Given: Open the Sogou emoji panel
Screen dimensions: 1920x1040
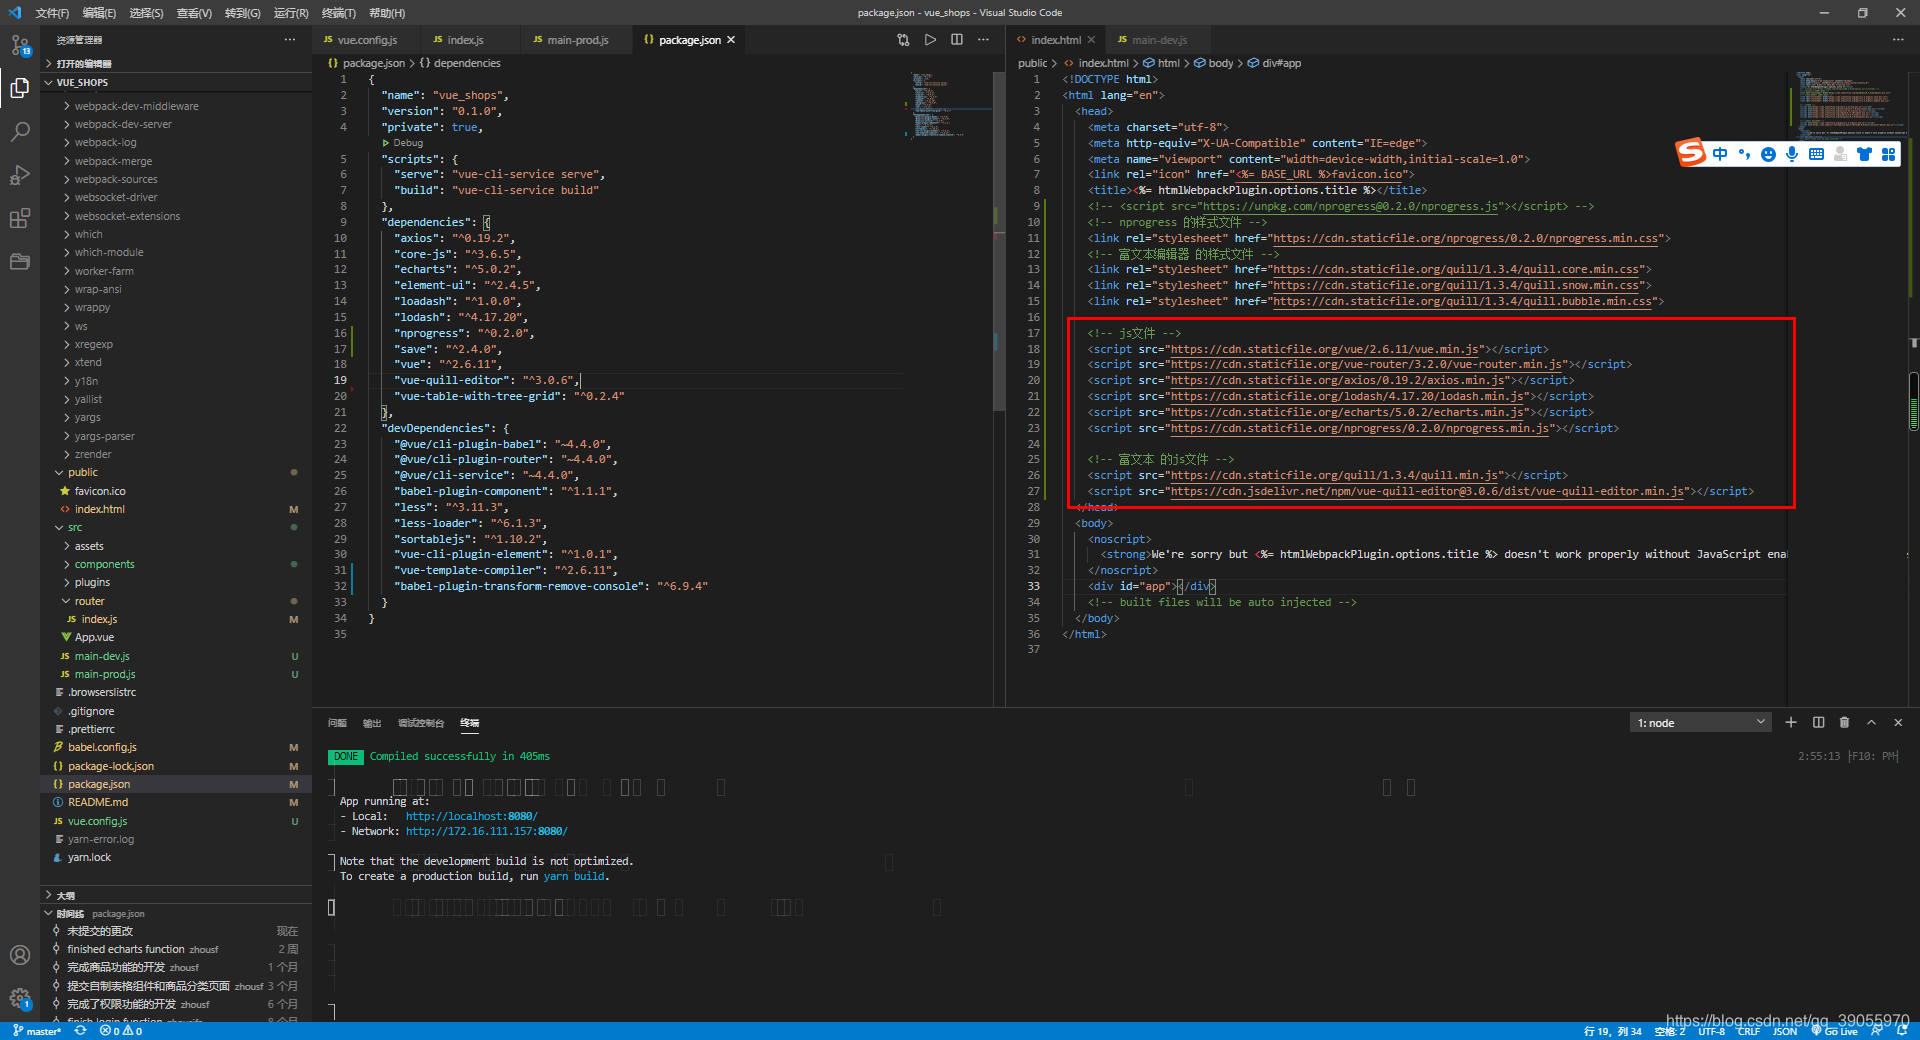Looking at the screenshot, I should coord(1768,154).
